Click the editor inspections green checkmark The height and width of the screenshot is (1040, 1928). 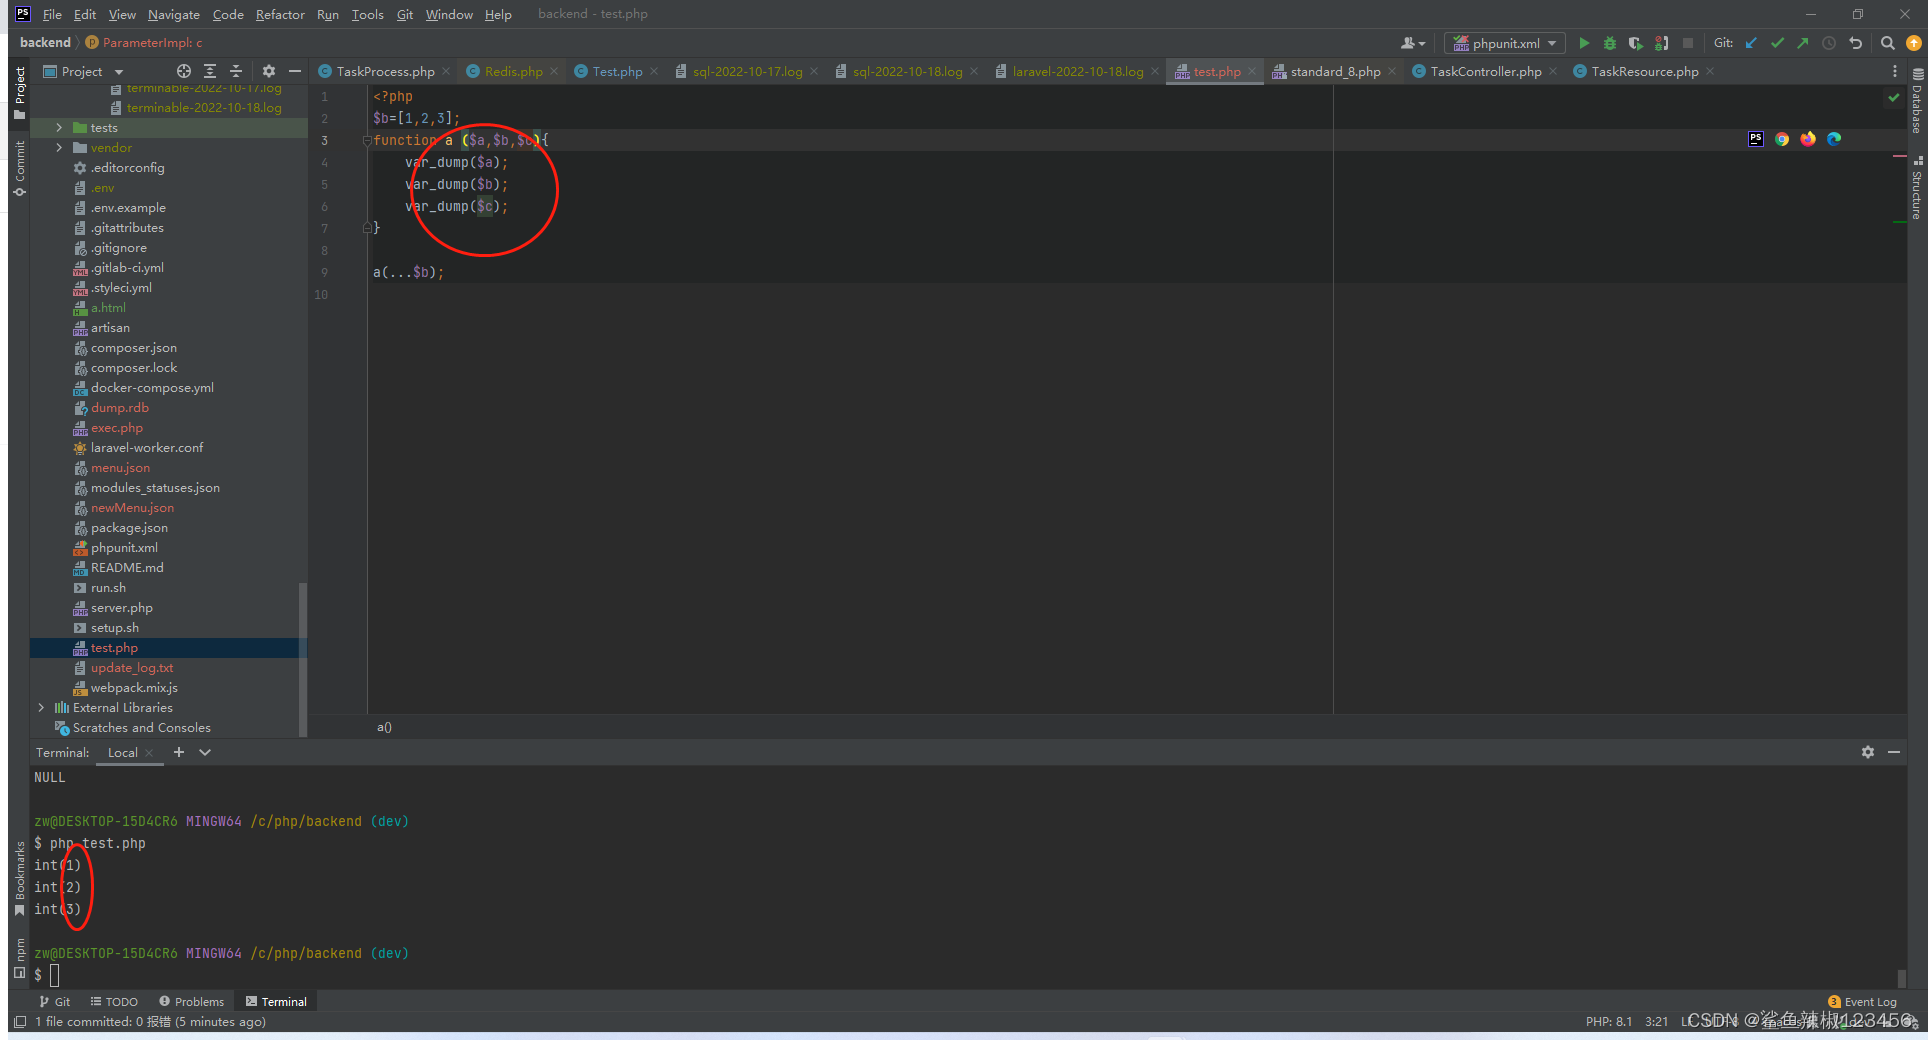(x=1893, y=97)
